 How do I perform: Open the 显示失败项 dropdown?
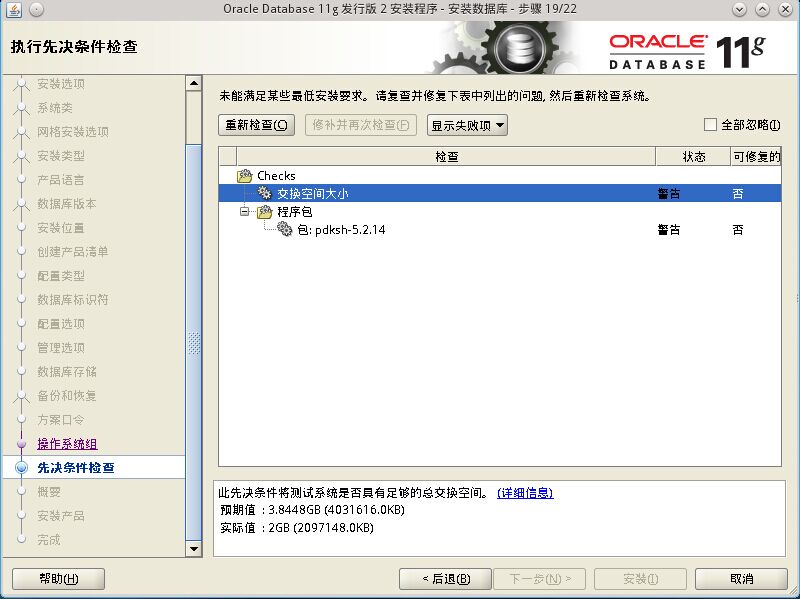coord(467,125)
